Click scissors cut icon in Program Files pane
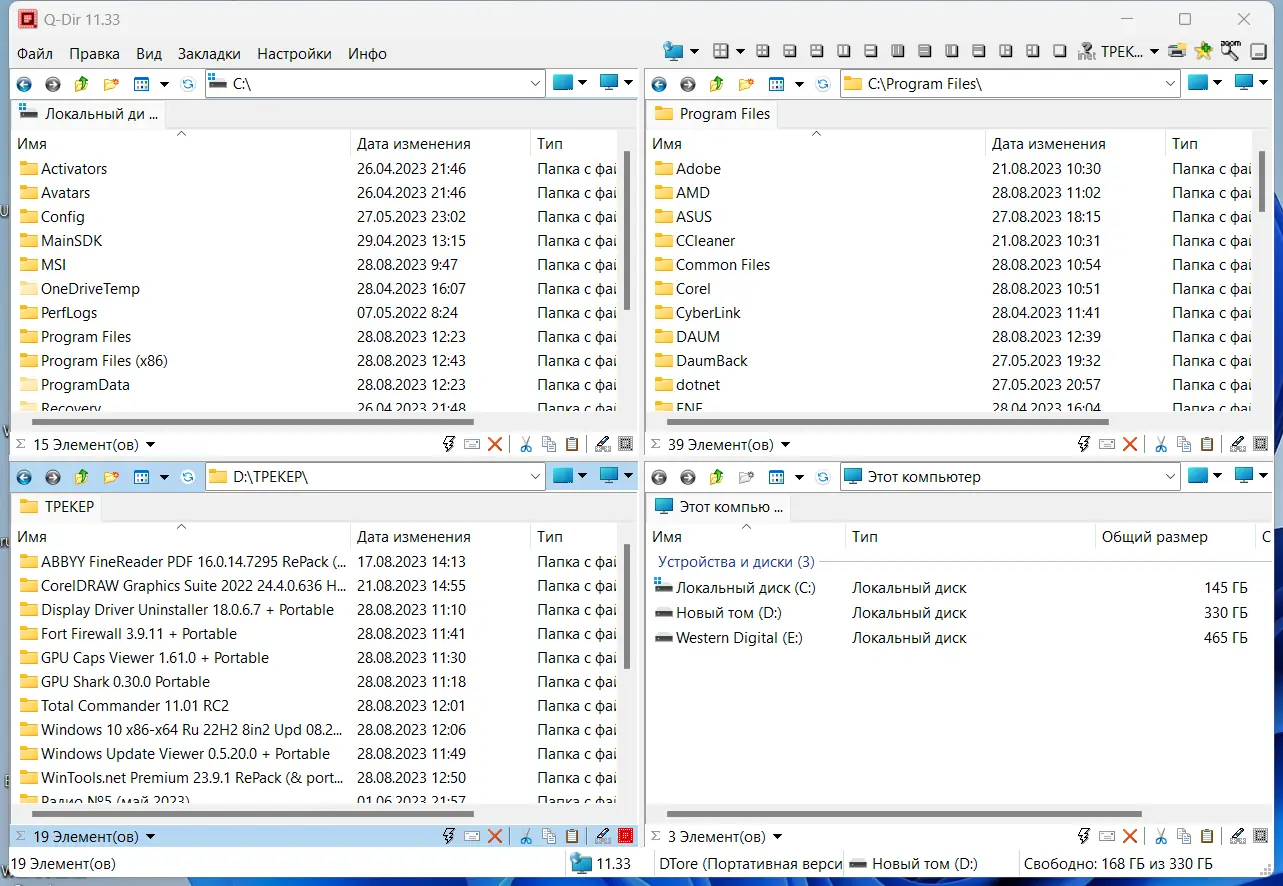Screen dimensions: 1283x886 point(1161,445)
